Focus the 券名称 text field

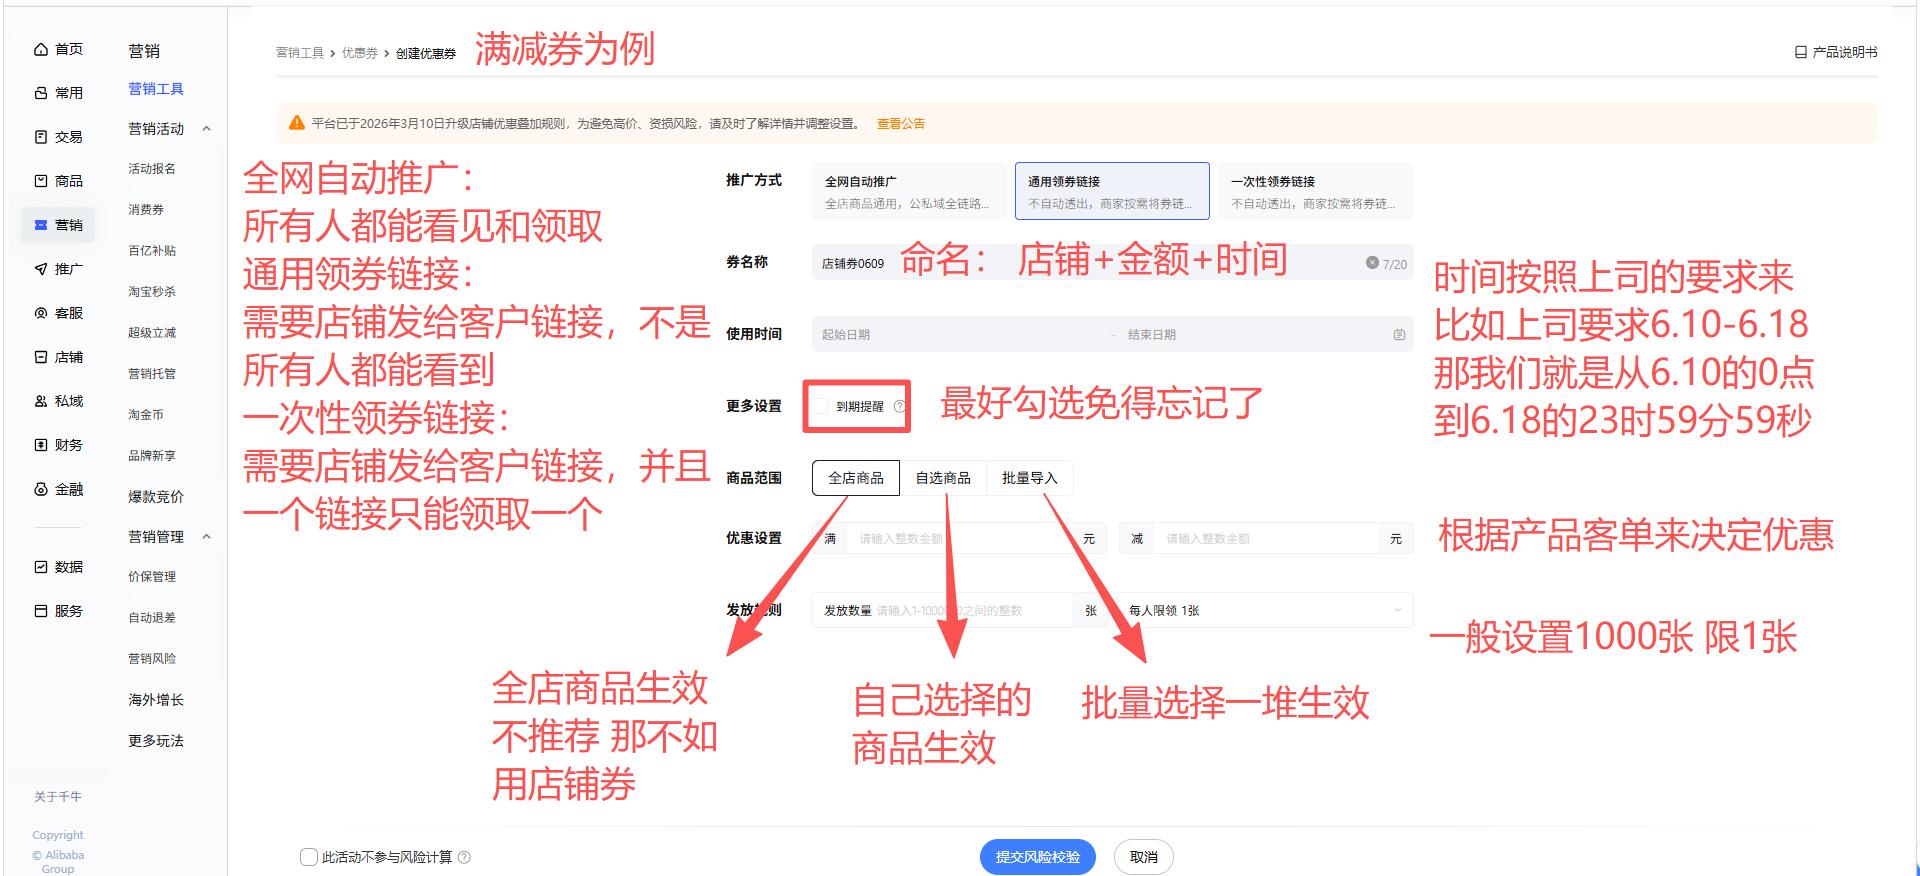1112,263
